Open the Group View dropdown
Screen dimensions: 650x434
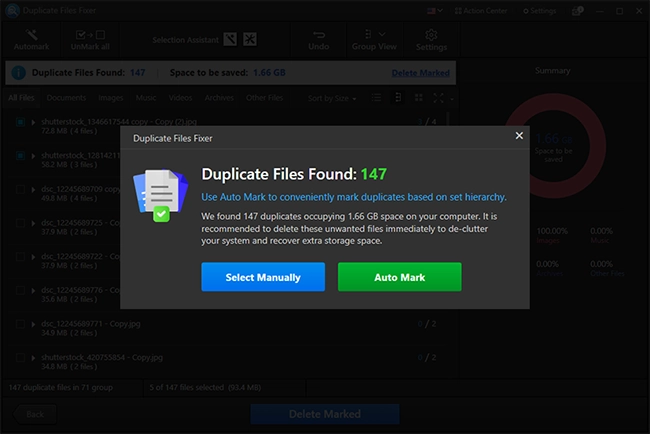(374, 40)
